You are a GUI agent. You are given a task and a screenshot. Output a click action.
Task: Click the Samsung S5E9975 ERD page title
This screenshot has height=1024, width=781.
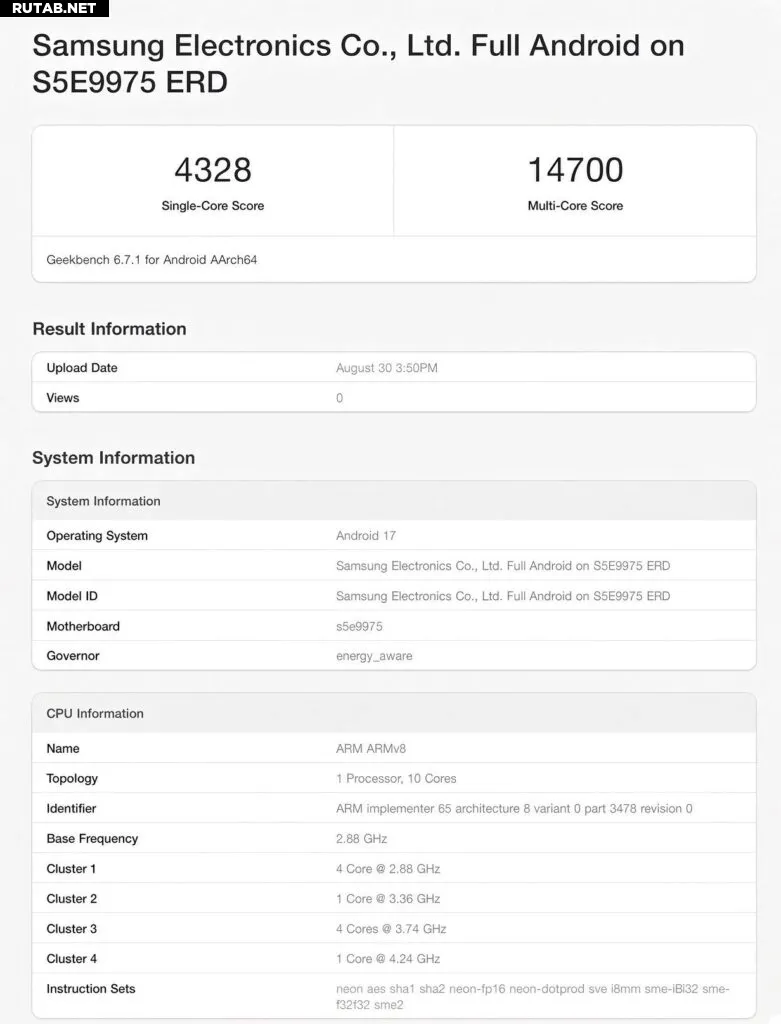click(359, 63)
